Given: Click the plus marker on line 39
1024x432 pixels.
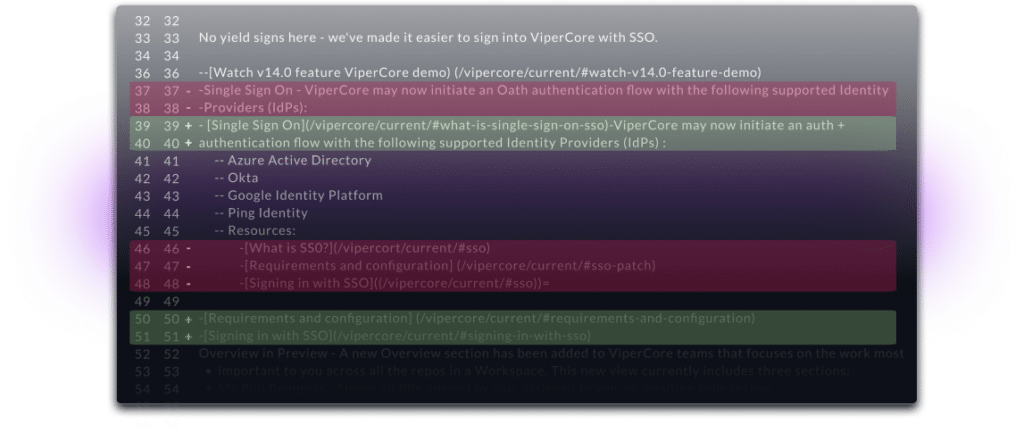Looking at the screenshot, I should click(x=189, y=126).
